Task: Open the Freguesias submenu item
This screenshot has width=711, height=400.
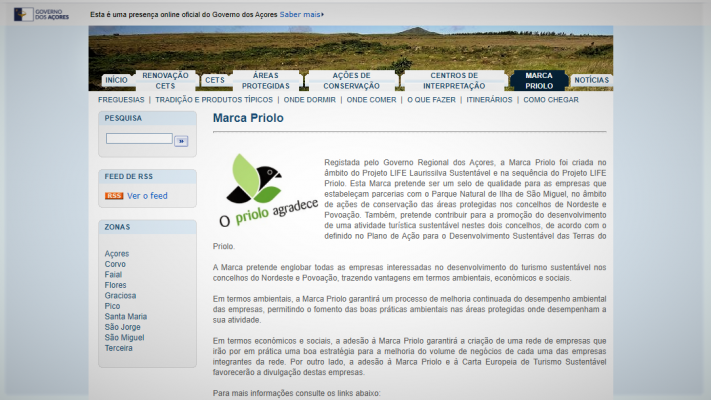Action: 121,100
